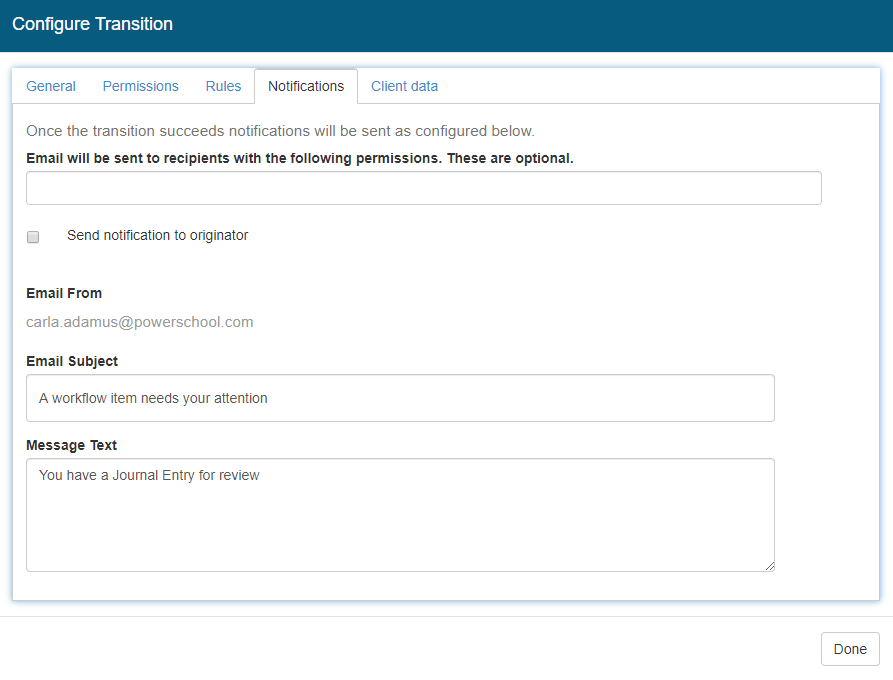Click into the Email Subject field
This screenshot has height=680, width=893.
click(400, 398)
